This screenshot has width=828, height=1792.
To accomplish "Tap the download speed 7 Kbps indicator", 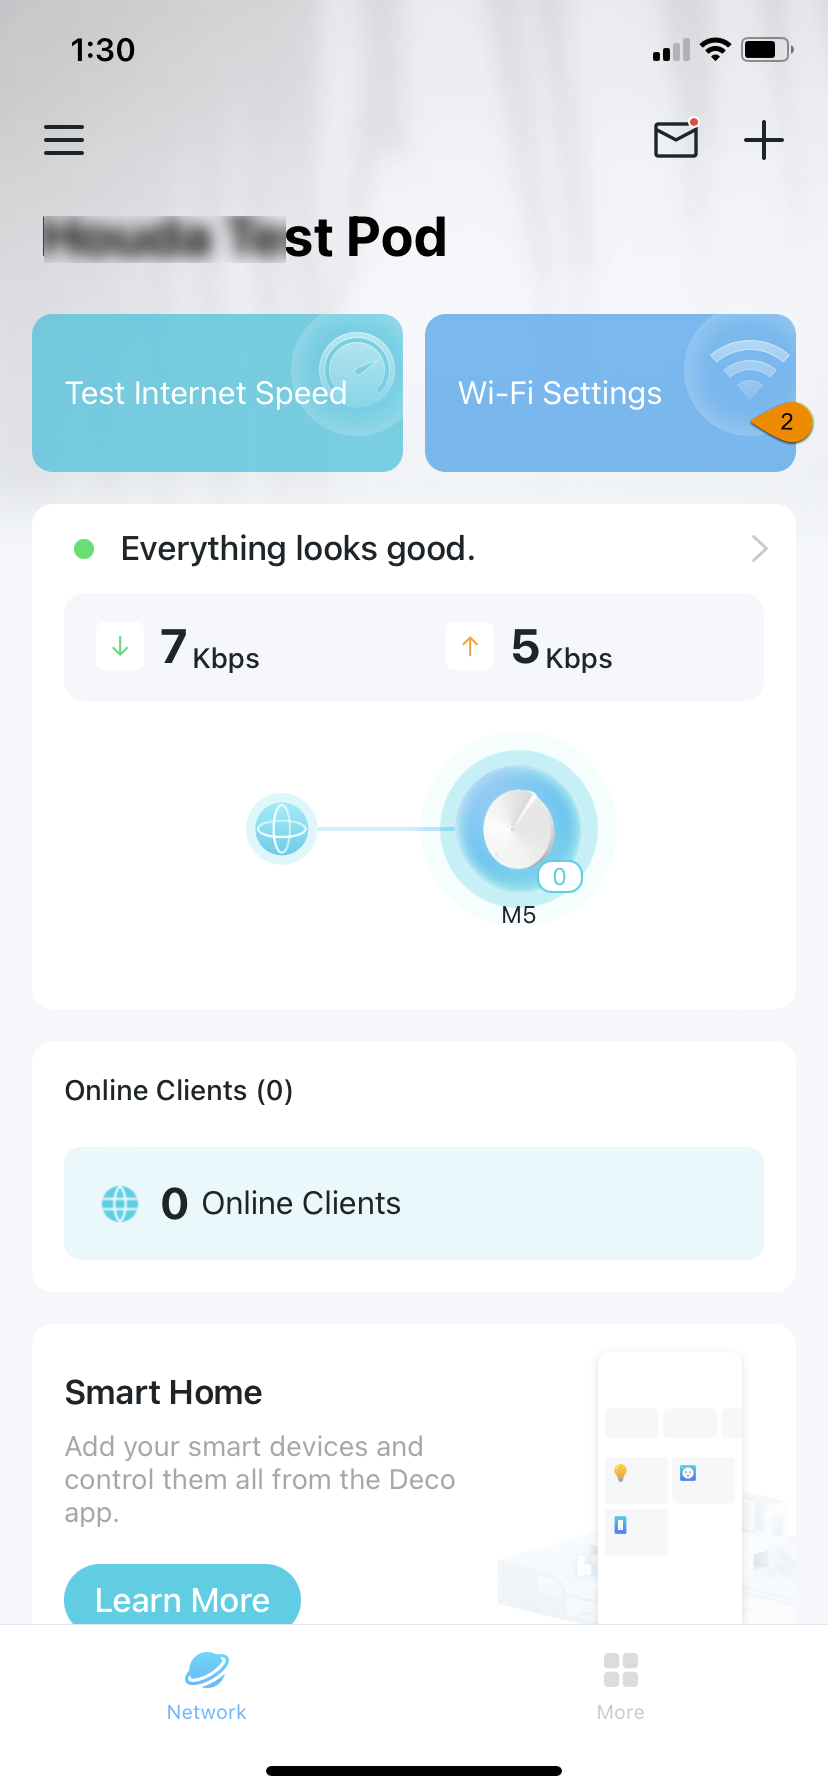I will [179, 647].
